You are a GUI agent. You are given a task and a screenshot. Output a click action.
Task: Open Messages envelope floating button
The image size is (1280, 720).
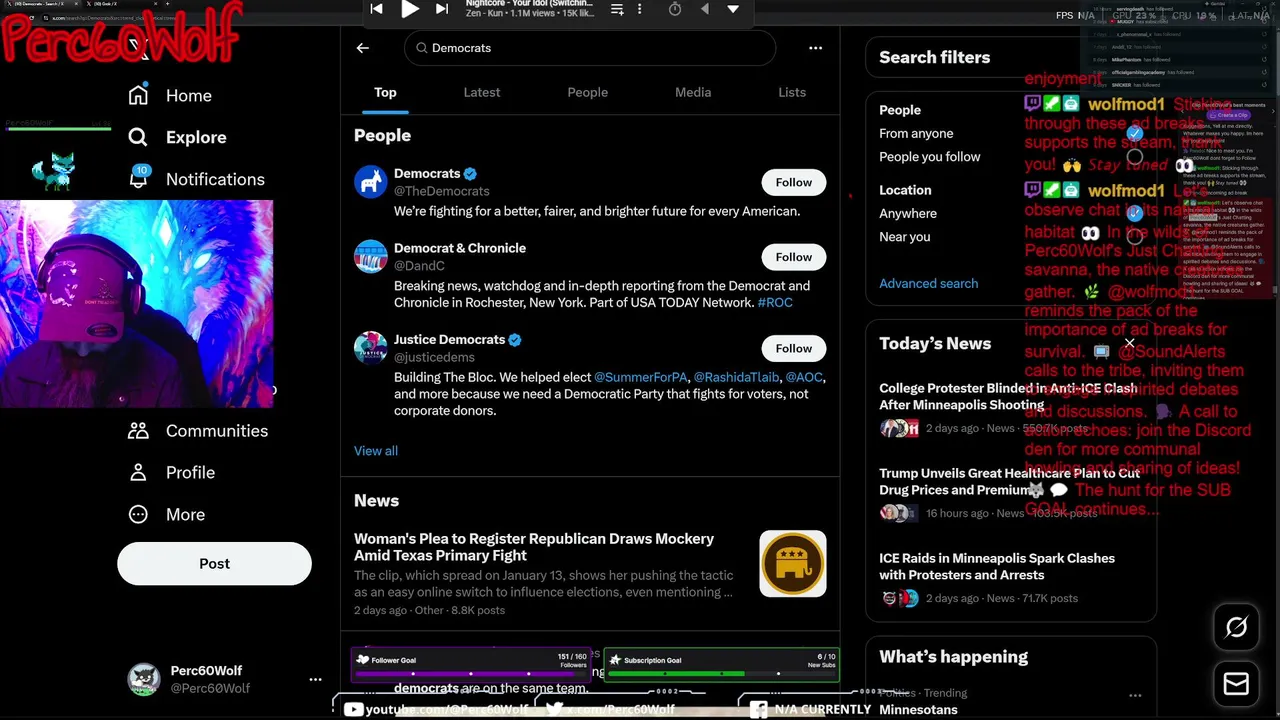point(1236,684)
